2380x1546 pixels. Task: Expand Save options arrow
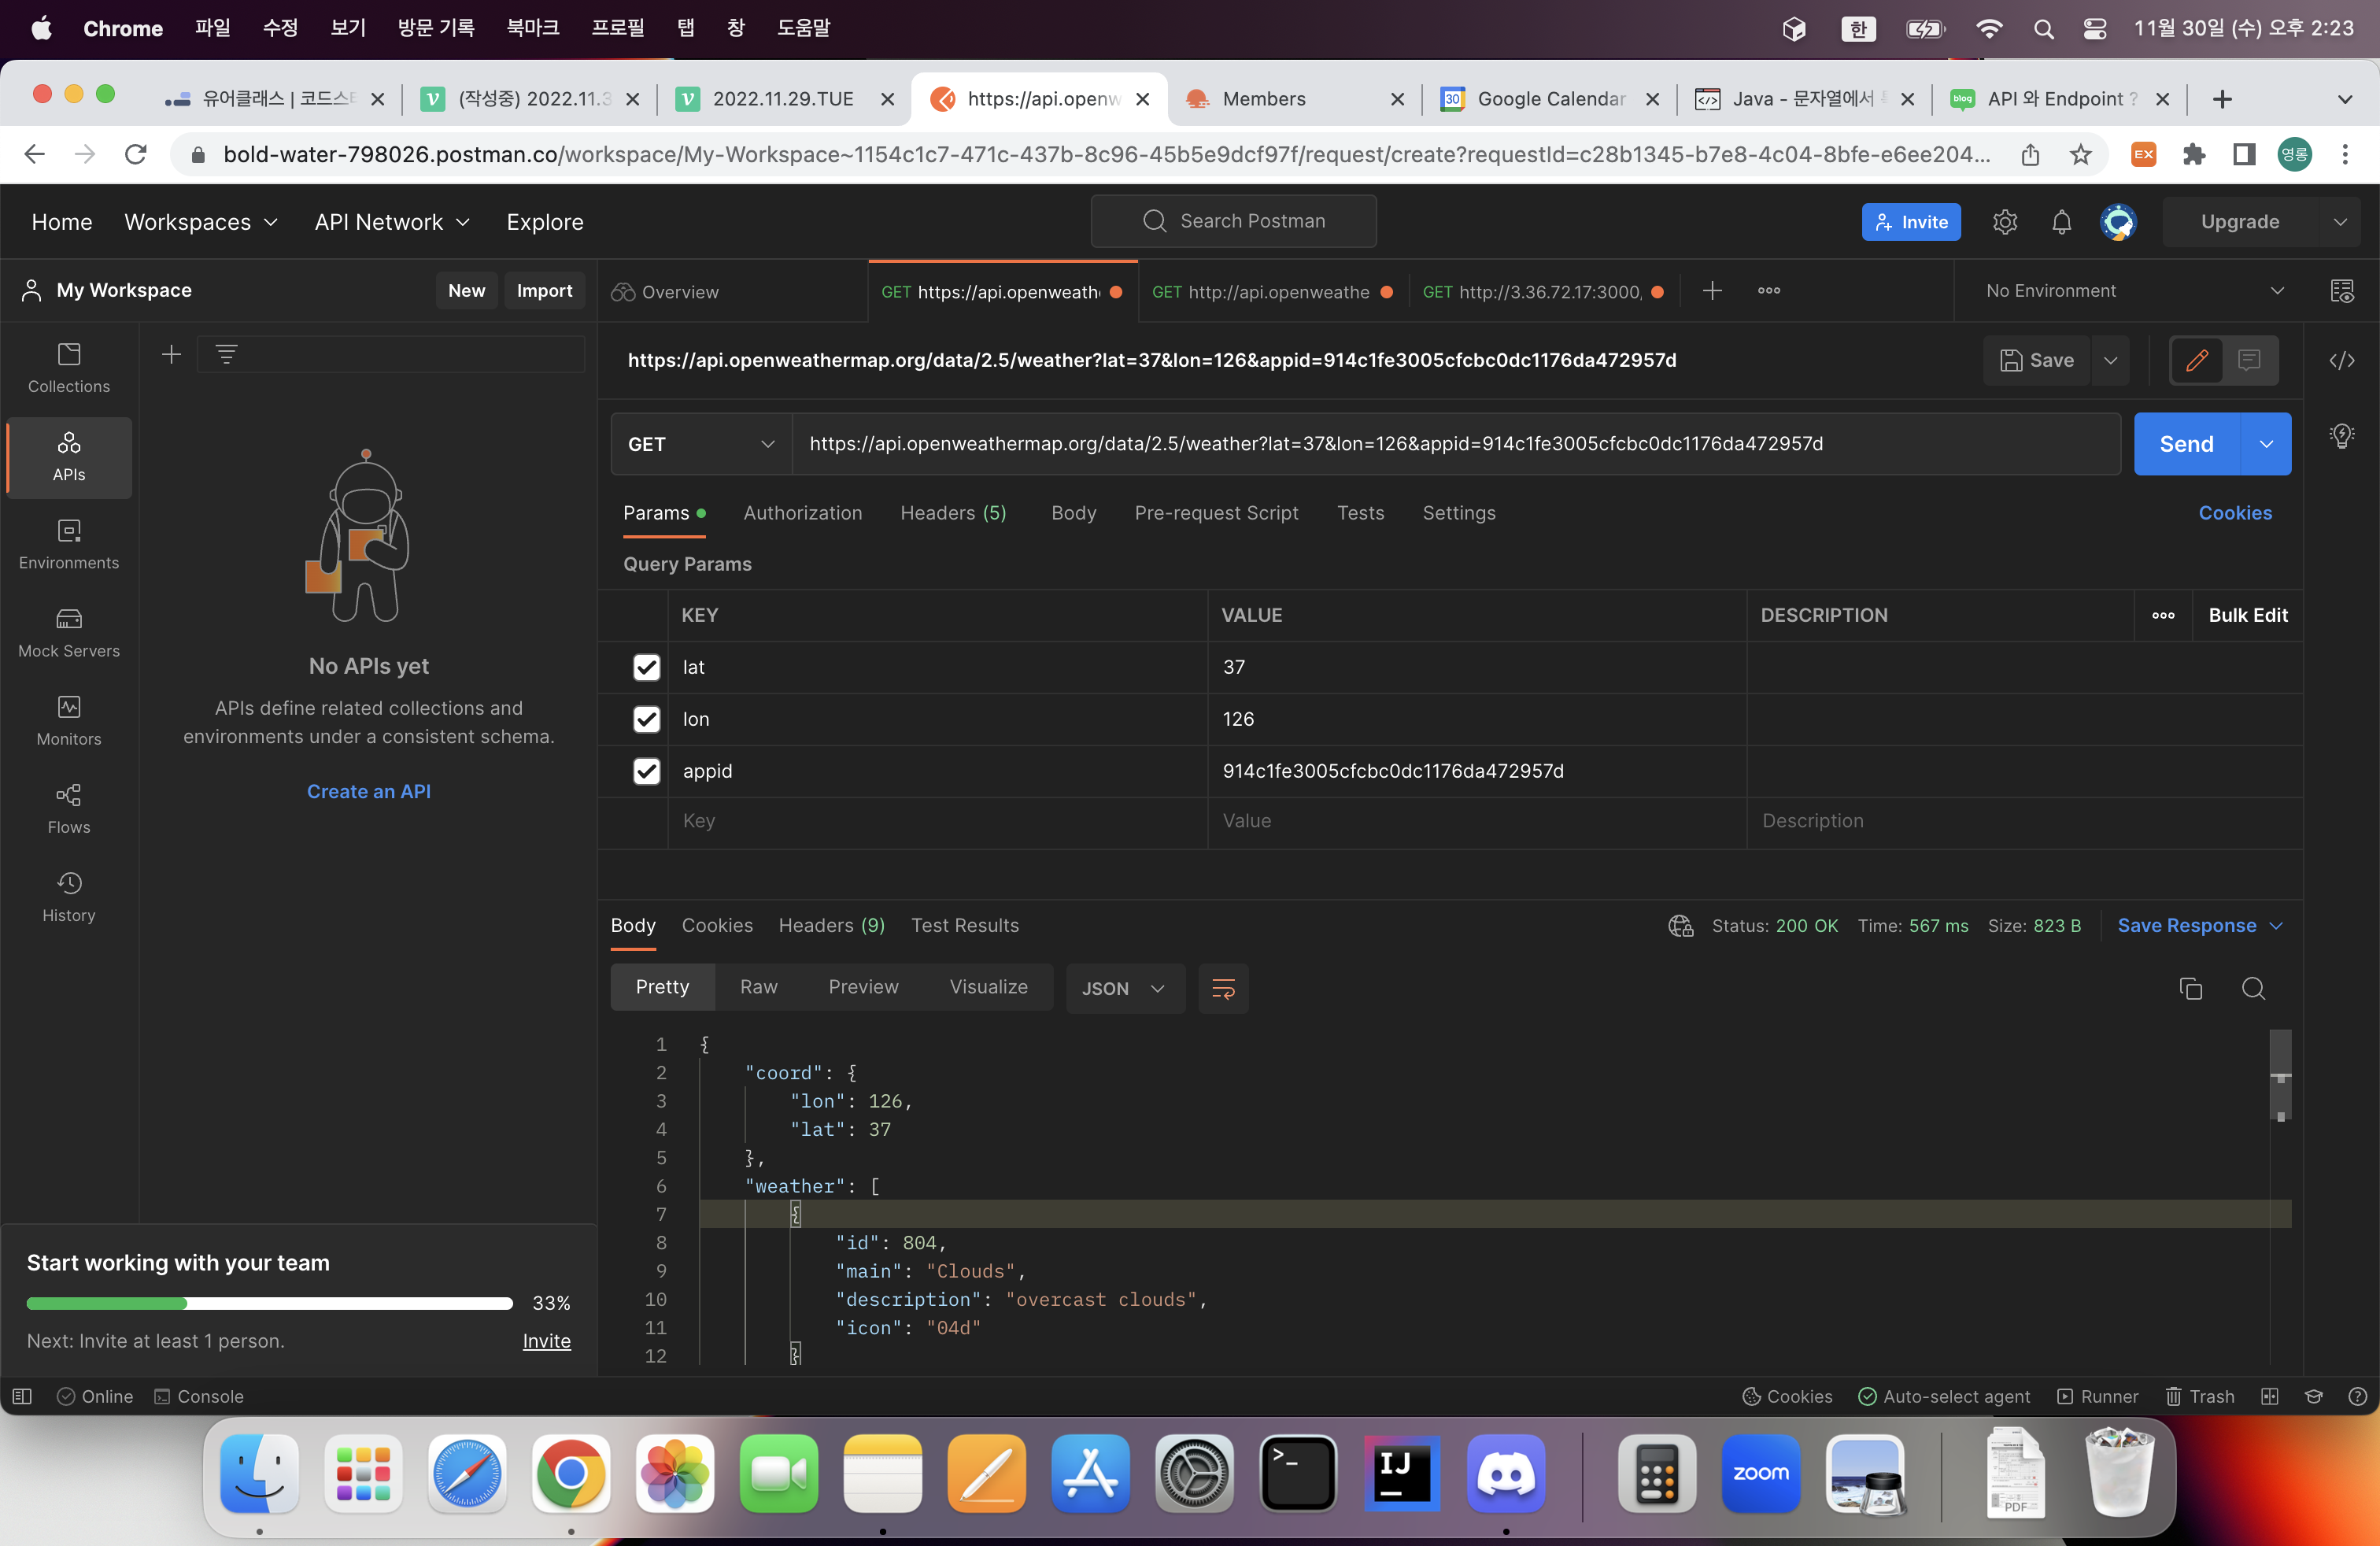coord(2110,361)
